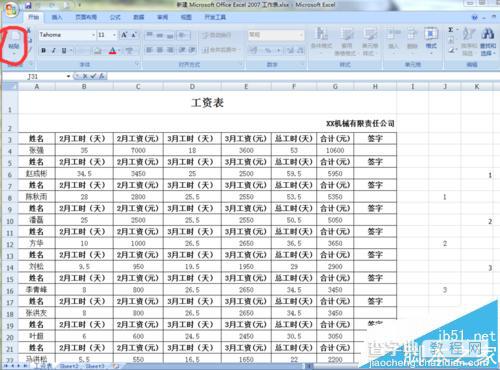Click Merge and Center (合并后居中)

pos(221,50)
